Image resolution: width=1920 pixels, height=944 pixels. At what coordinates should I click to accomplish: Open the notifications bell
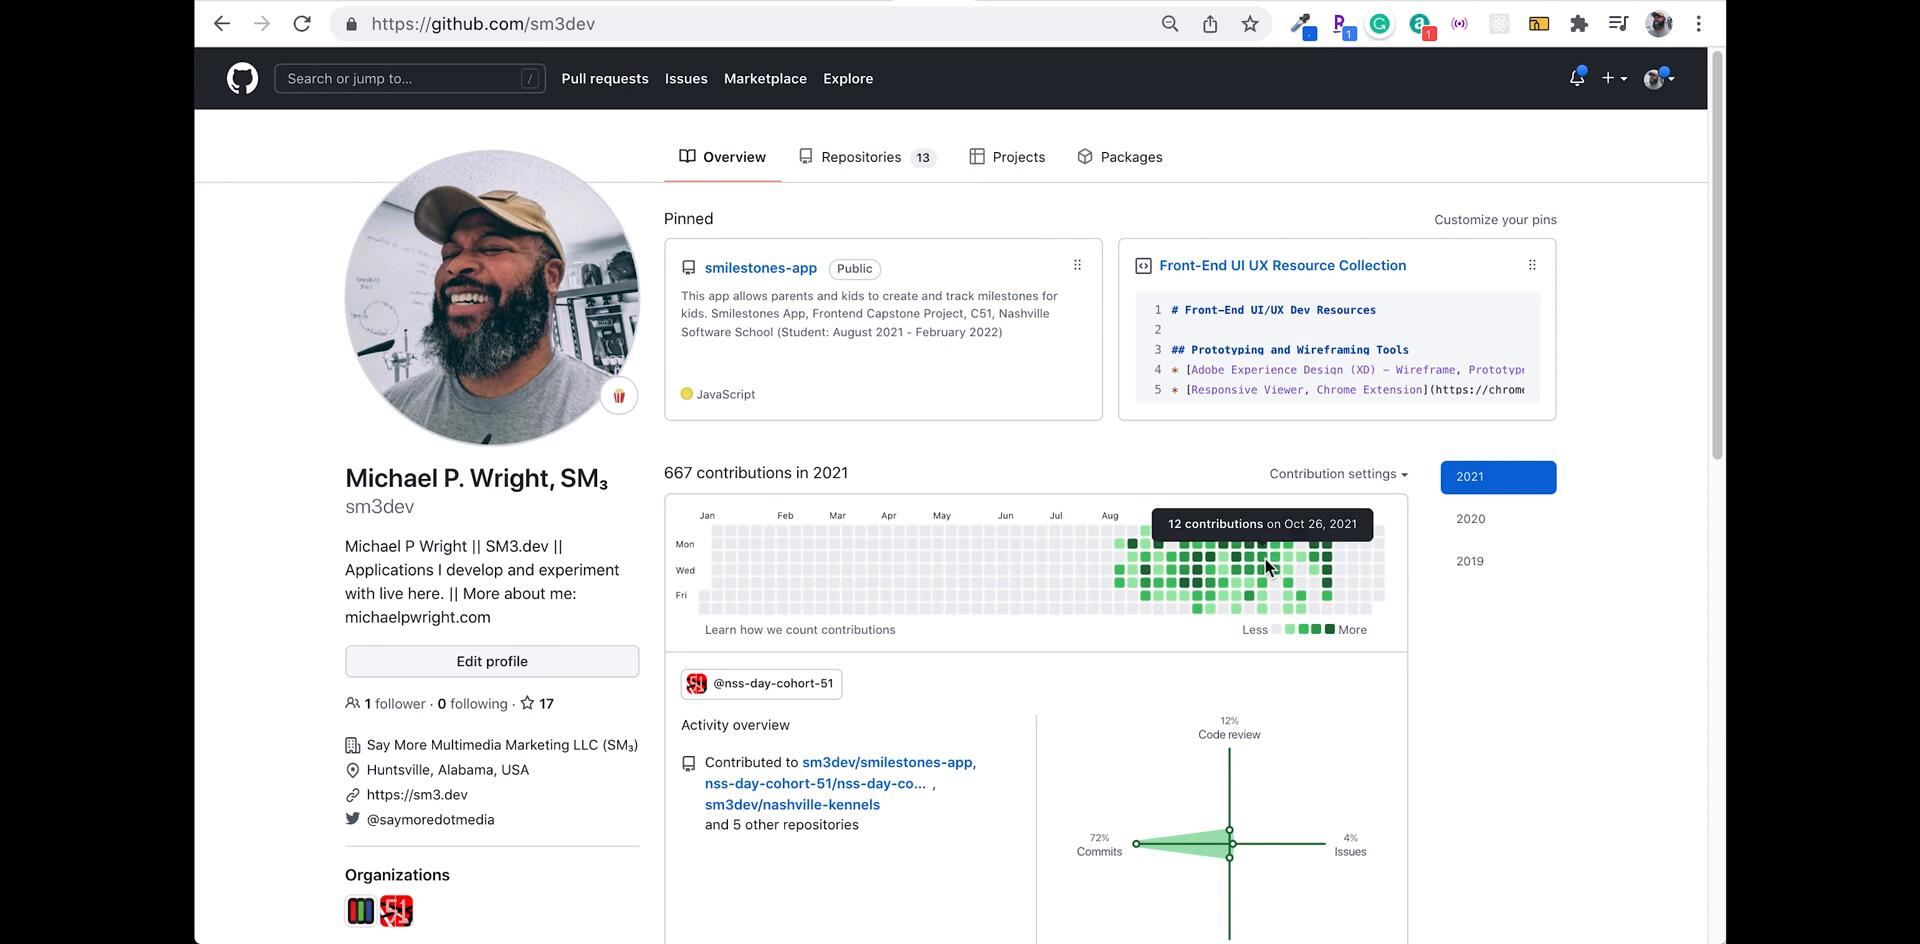click(1576, 78)
